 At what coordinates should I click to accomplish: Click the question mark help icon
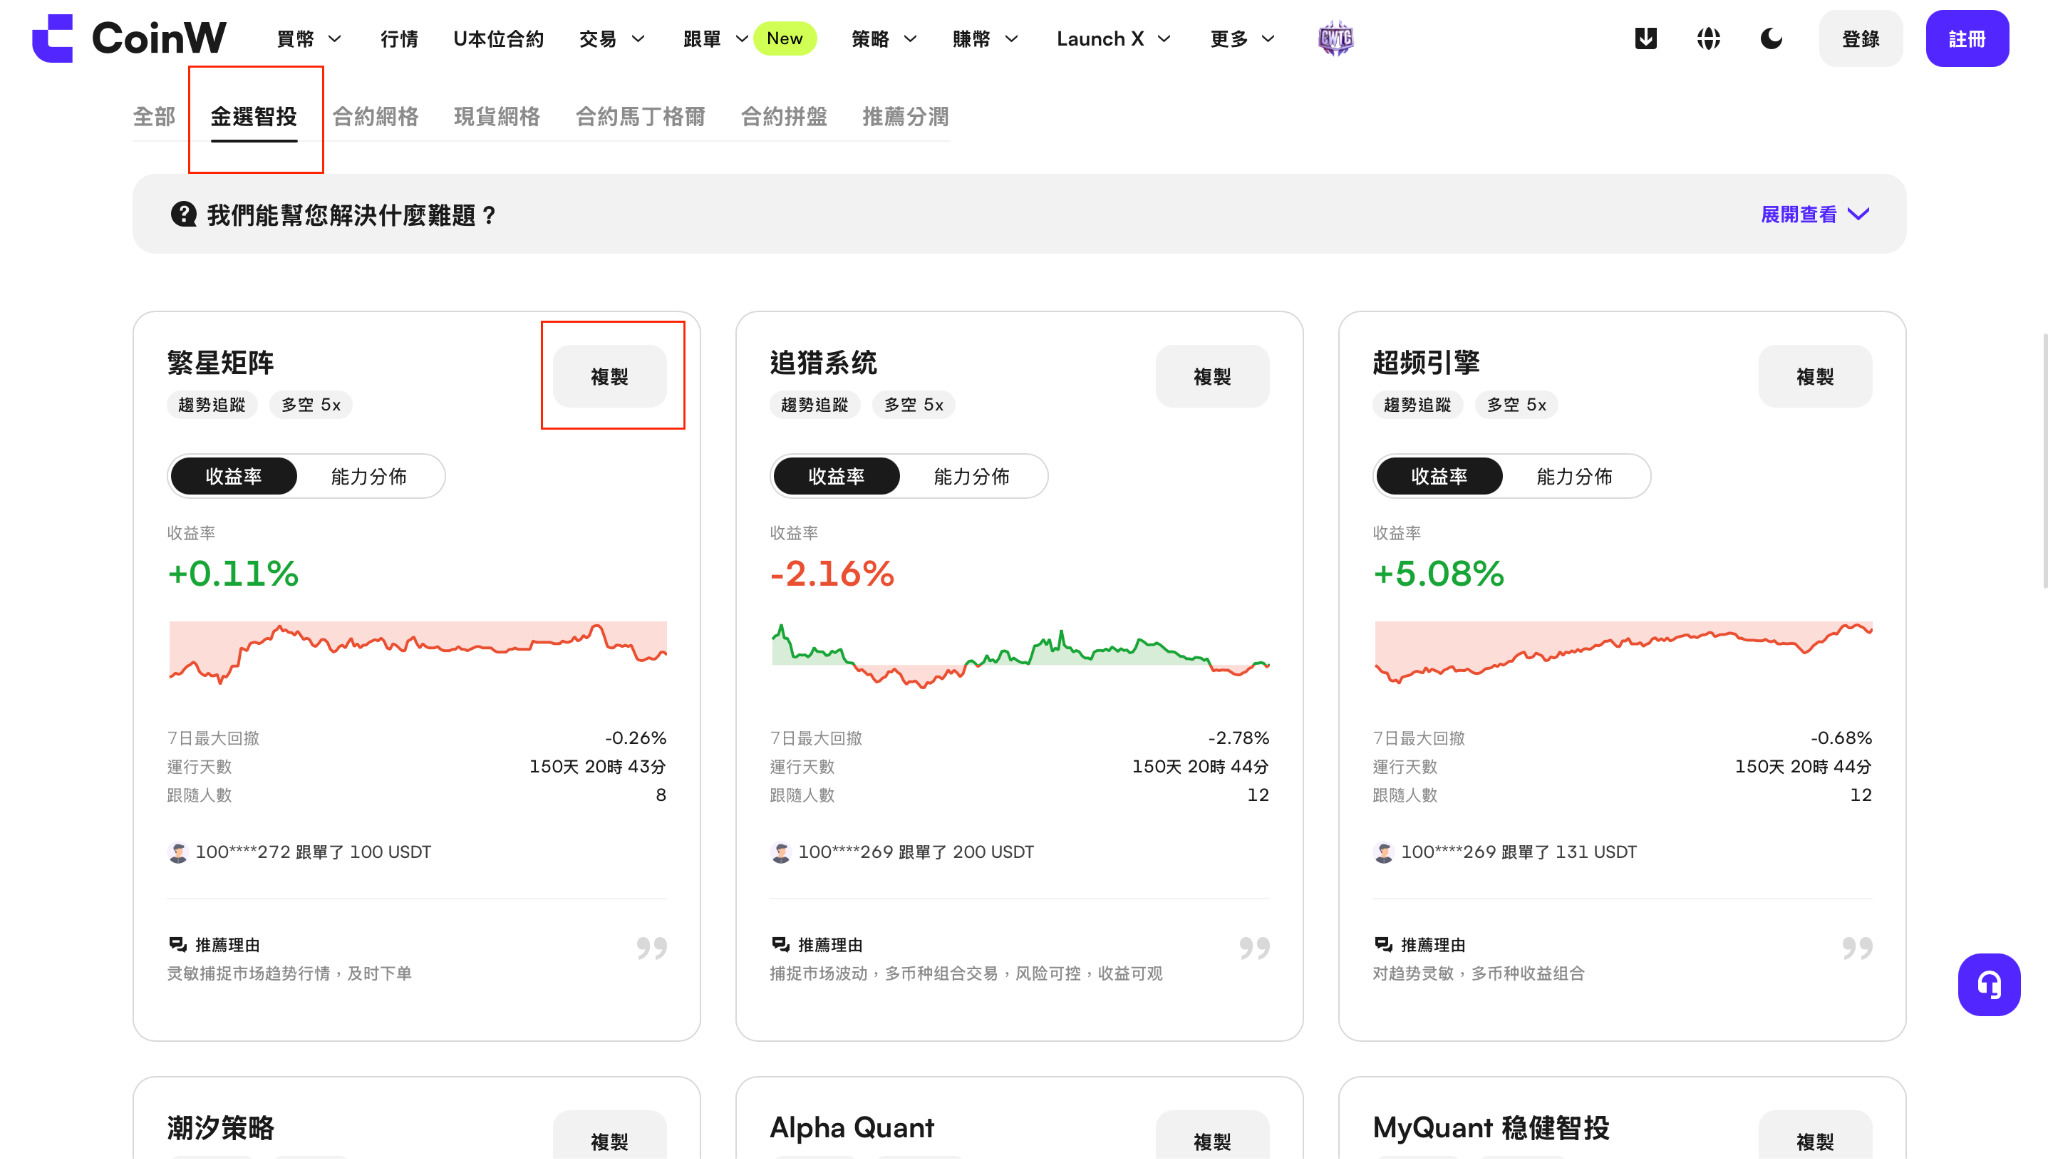pyautogui.click(x=184, y=214)
